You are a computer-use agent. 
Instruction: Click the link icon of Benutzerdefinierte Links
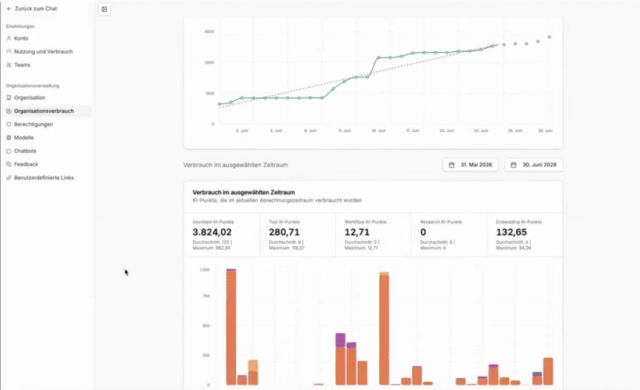click(x=9, y=178)
